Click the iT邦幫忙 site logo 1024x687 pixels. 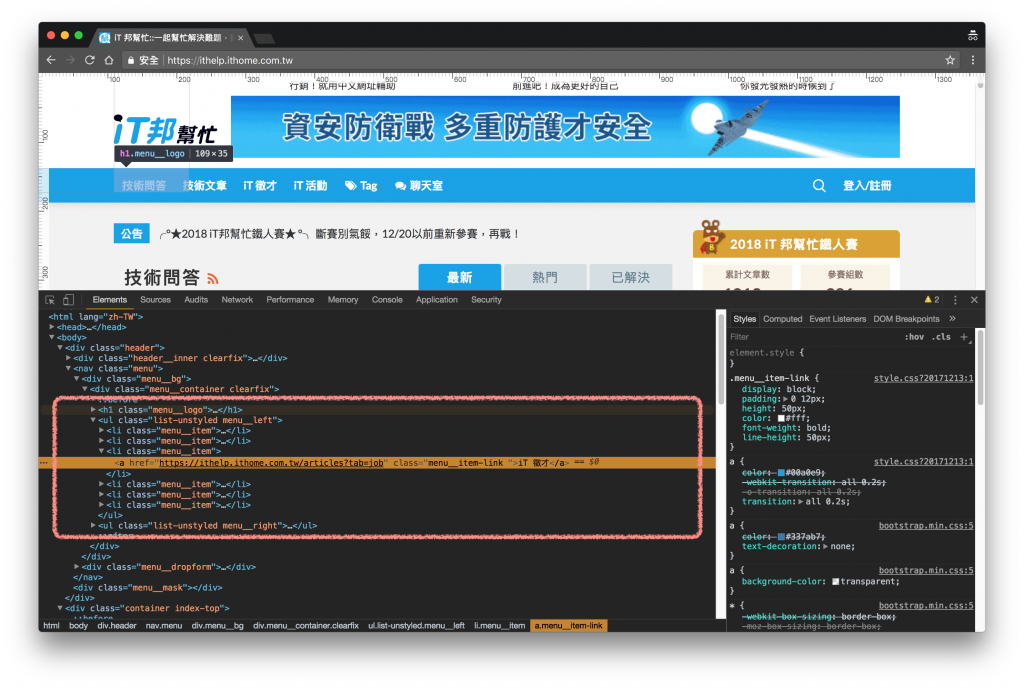click(165, 131)
